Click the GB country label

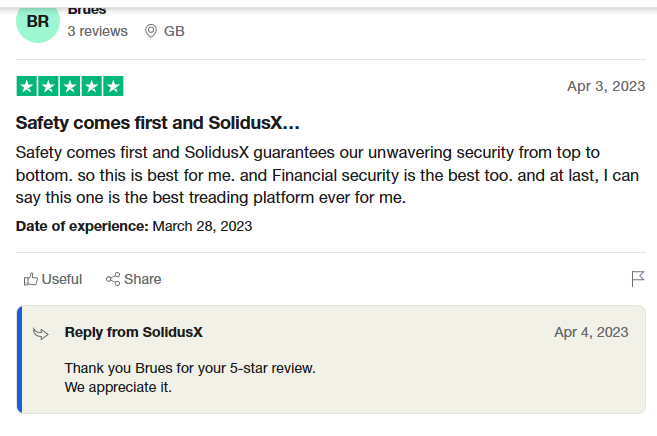(x=174, y=31)
